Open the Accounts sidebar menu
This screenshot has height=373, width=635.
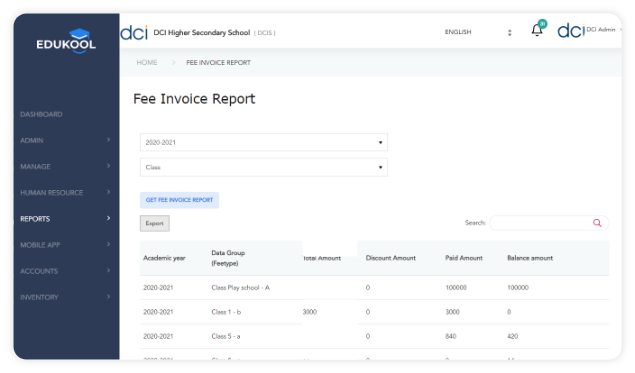[39, 271]
